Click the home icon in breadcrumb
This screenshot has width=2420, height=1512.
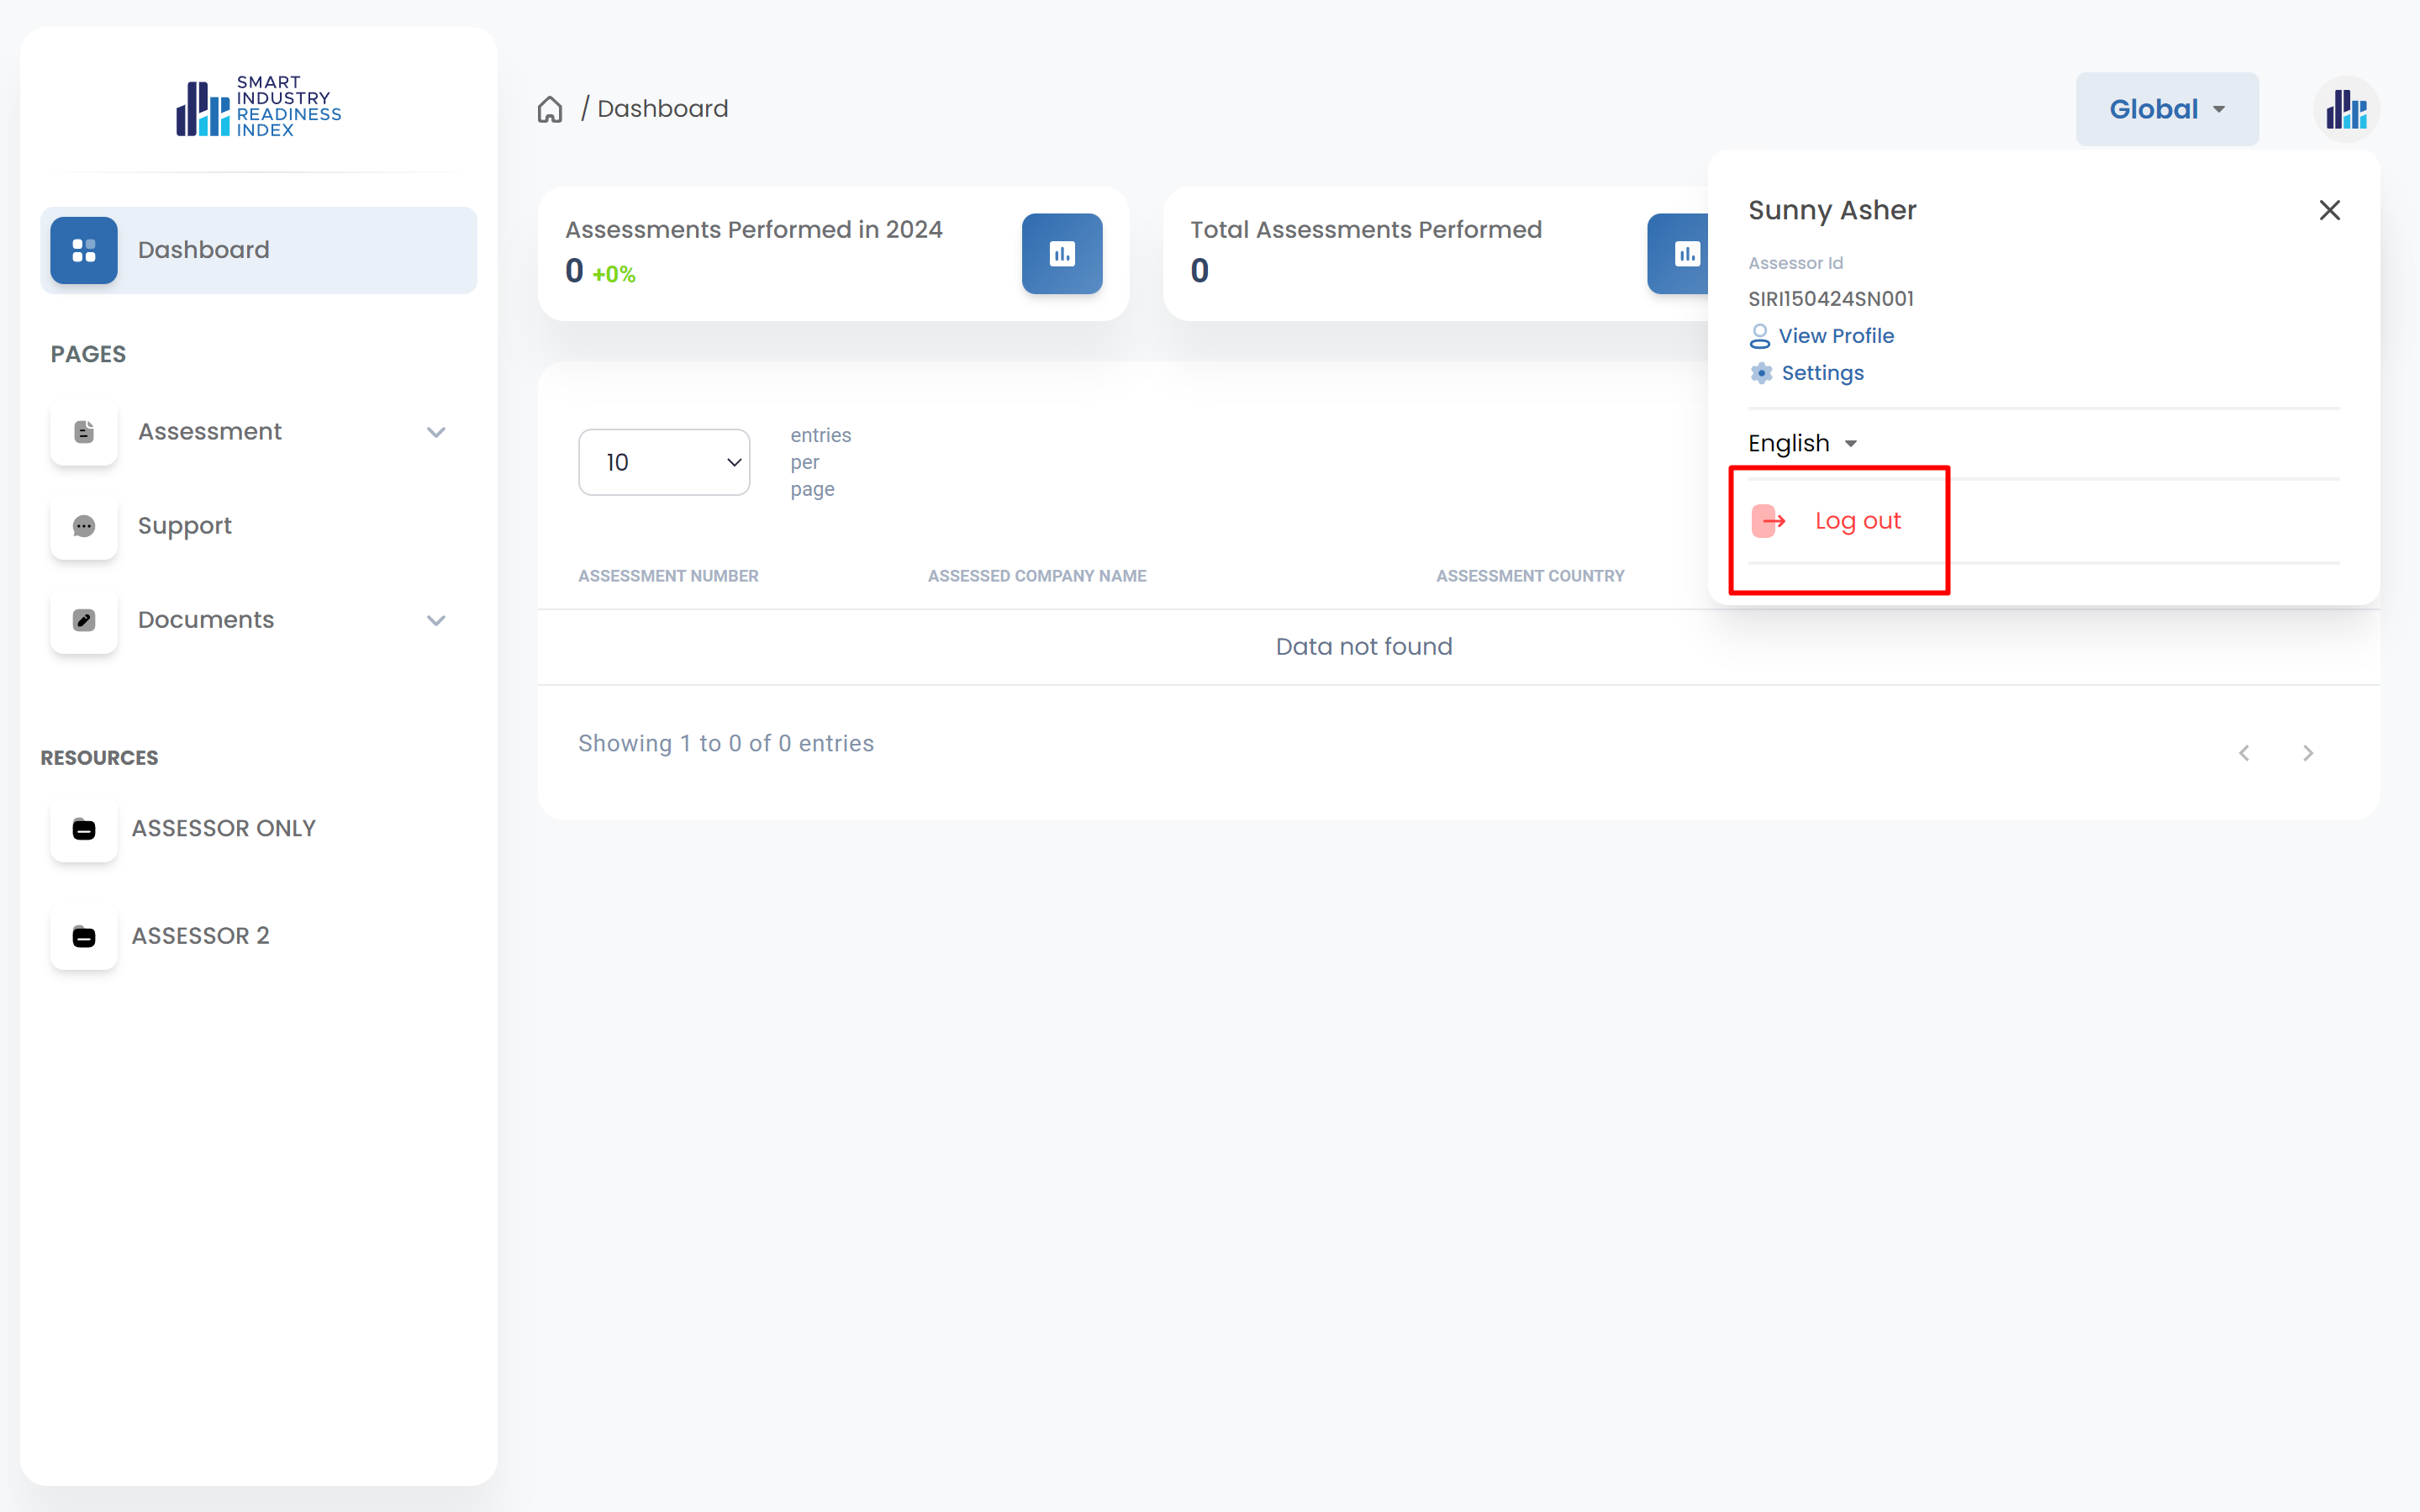click(550, 109)
